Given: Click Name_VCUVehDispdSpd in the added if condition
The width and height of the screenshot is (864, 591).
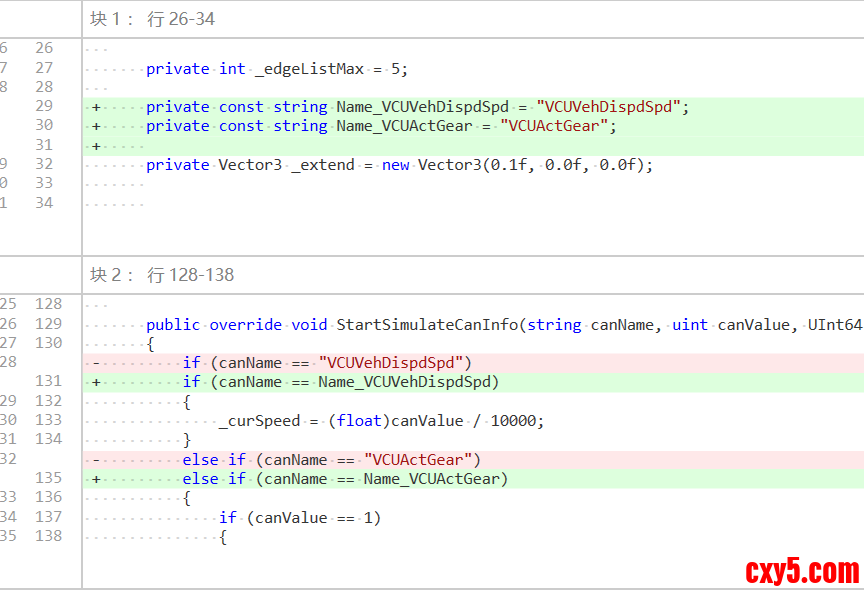Looking at the screenshot, I should [x=408, y=382].
